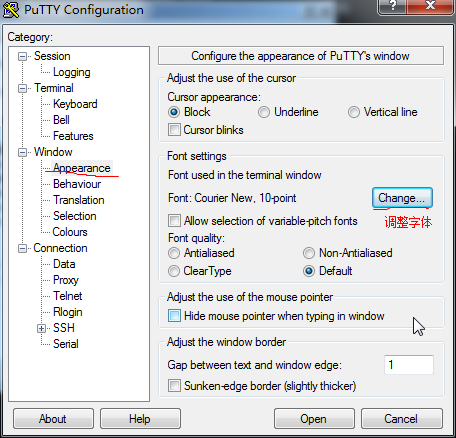456x438 pixels.
Task: Enable Allow selection of variable-pitch fonts
Action: pos(174,221)
